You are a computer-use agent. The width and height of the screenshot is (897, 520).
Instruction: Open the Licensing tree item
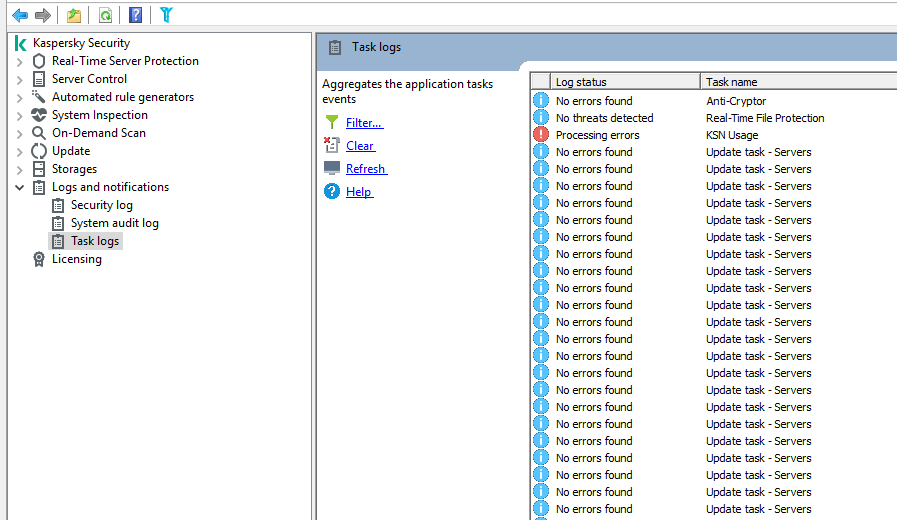[77, 259]
